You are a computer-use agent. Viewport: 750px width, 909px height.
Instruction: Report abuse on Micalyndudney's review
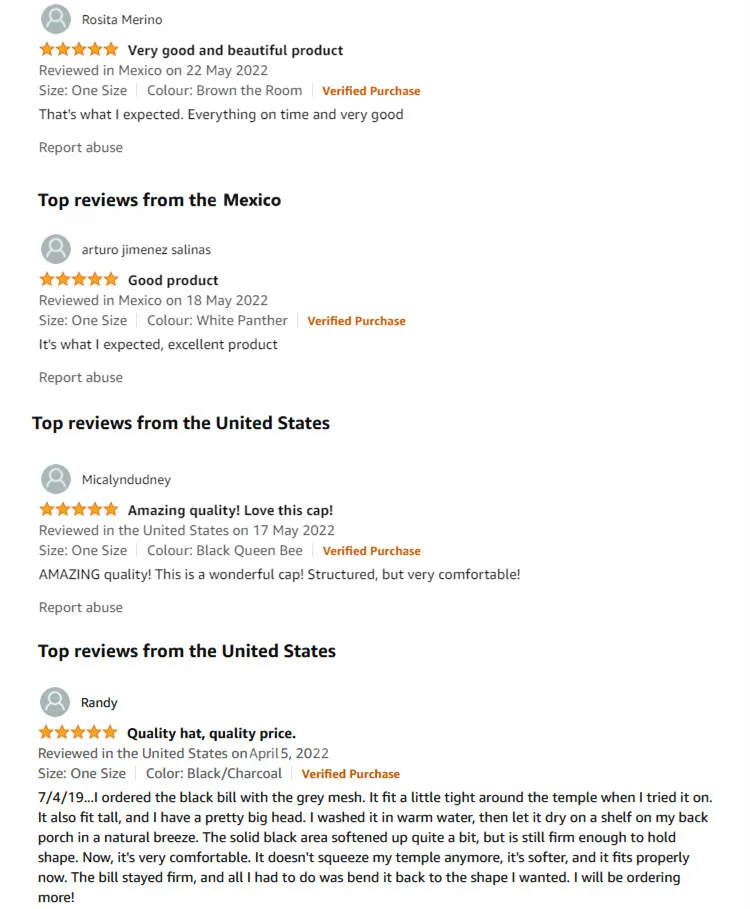pos(81,607)
